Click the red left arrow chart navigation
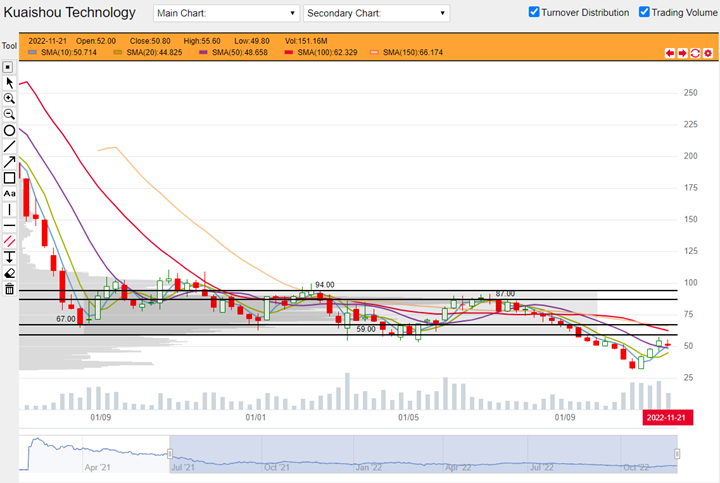The width and height of the screenshot is (720, 483). pyautogui.click(x=670, y=53)
